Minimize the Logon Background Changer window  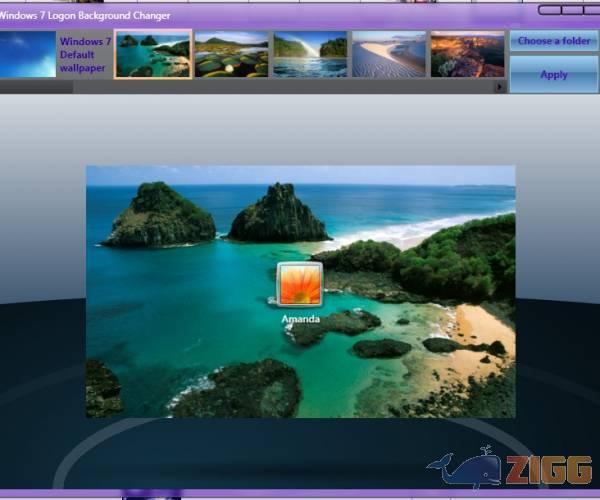[x=549, y=10]
